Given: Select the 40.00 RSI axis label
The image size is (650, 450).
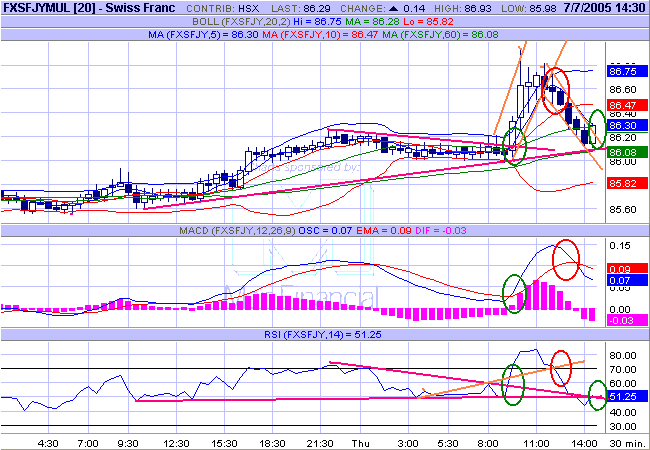Looking at the screenshot, I should tap(623, 412).
